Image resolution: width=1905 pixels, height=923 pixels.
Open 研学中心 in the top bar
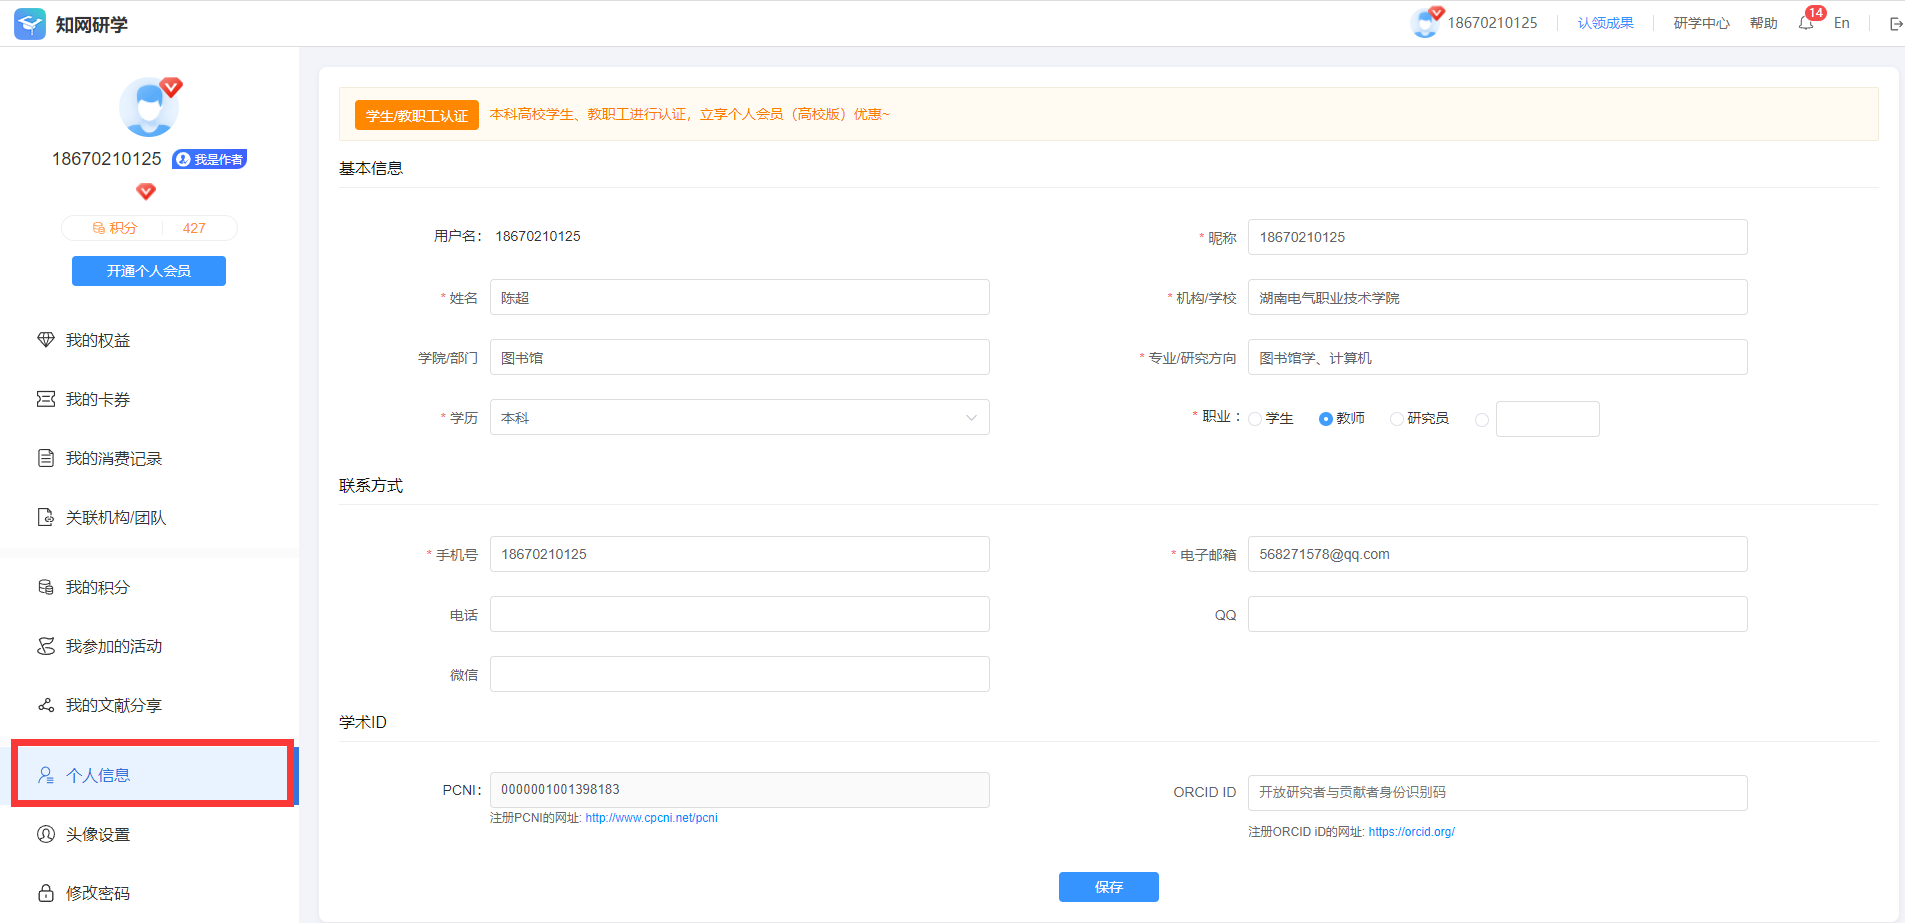point(1702,23)
